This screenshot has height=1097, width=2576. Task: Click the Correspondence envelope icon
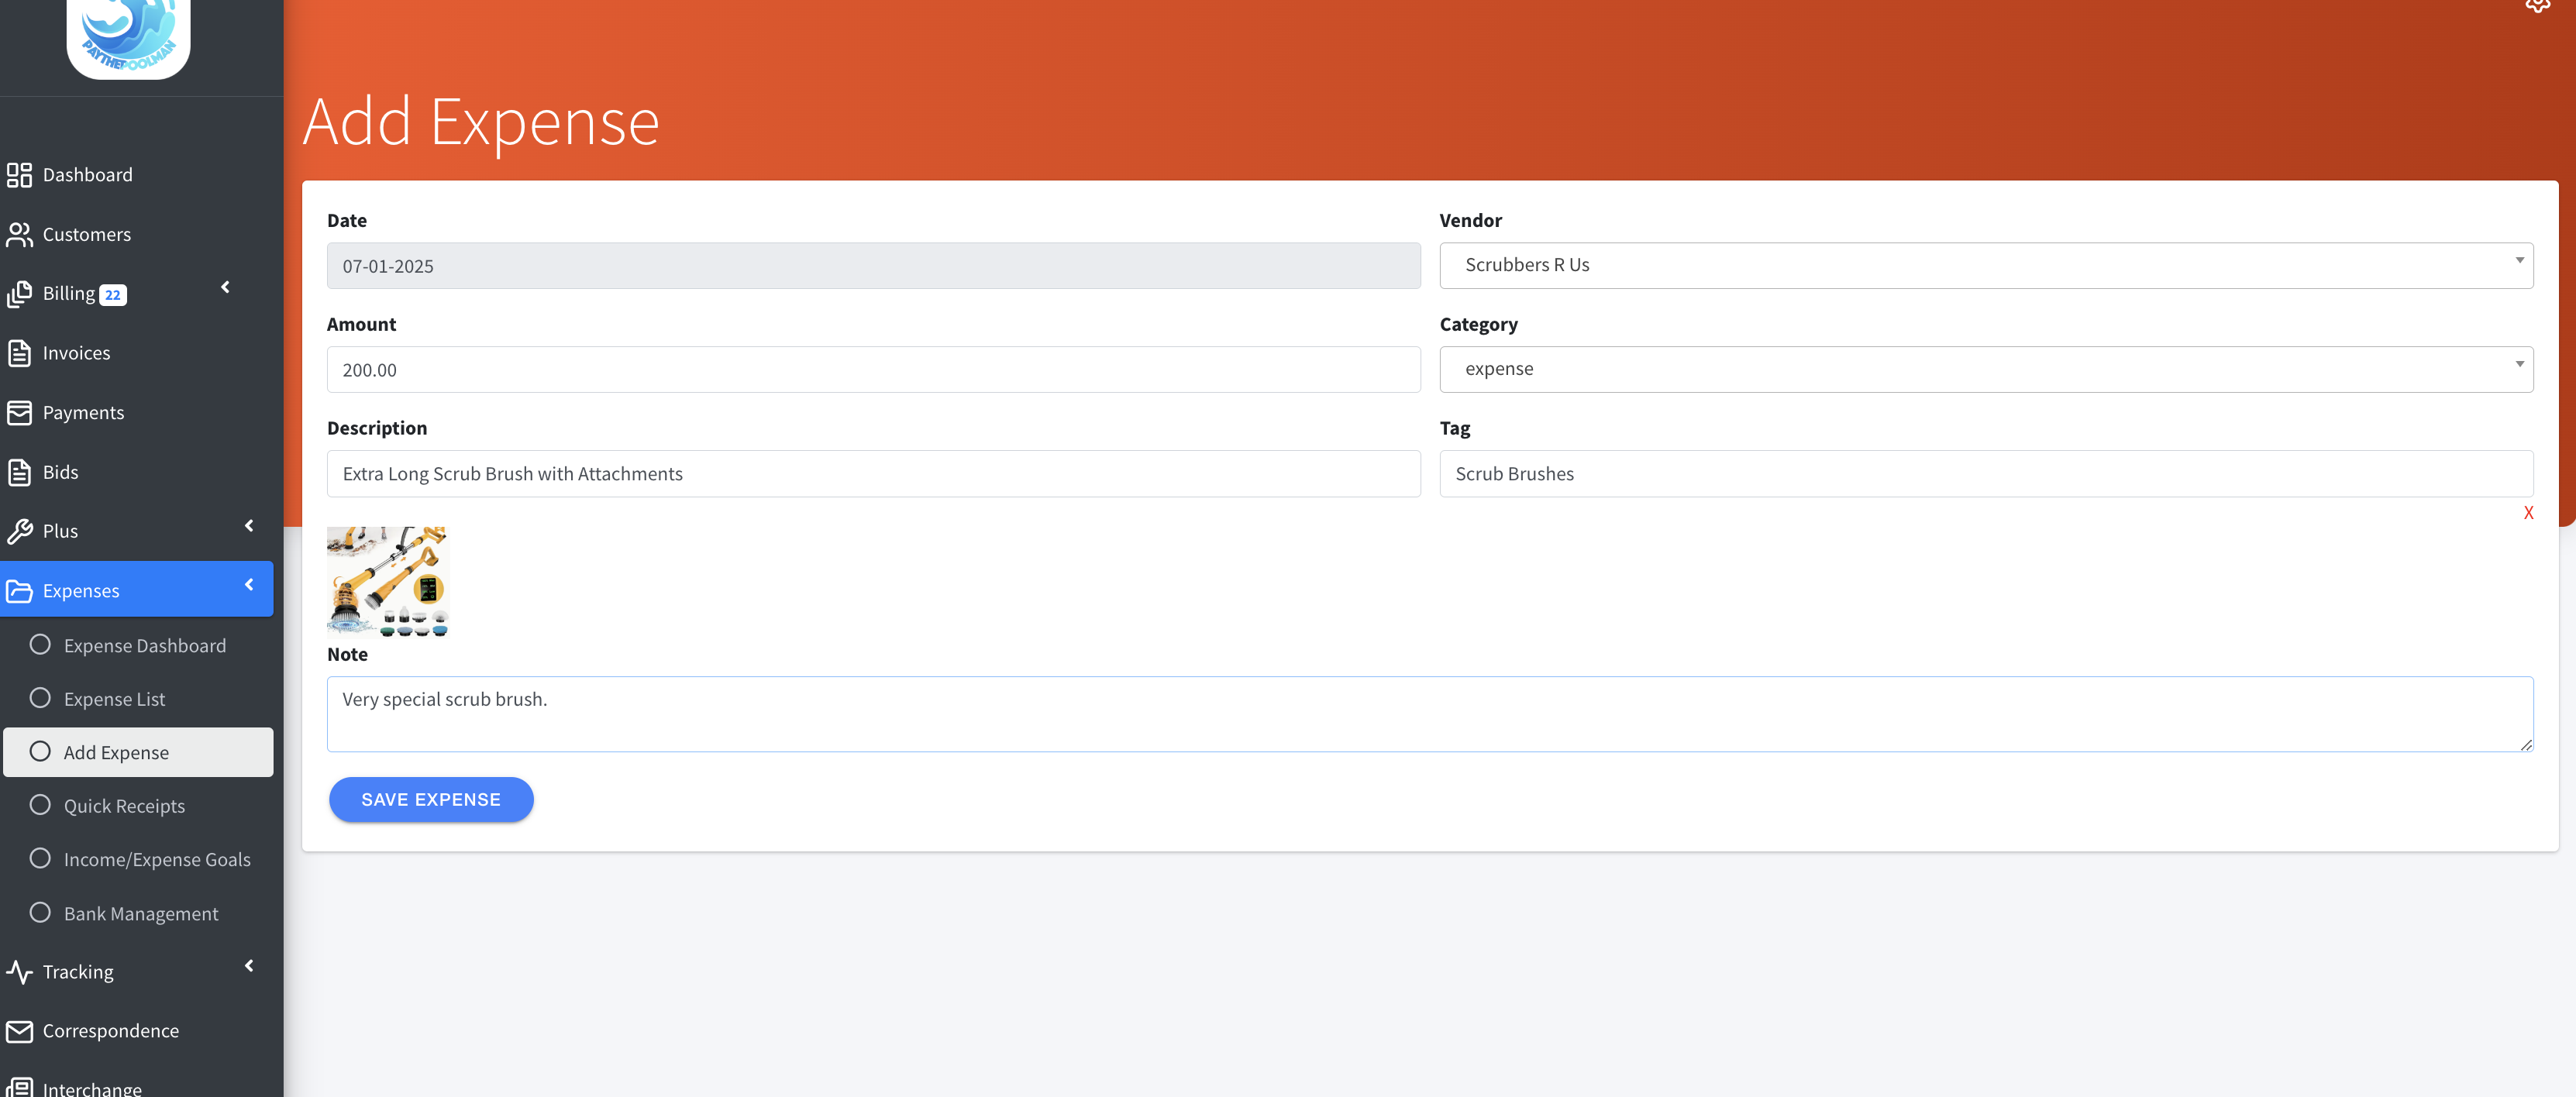[x=19, y=1030]
